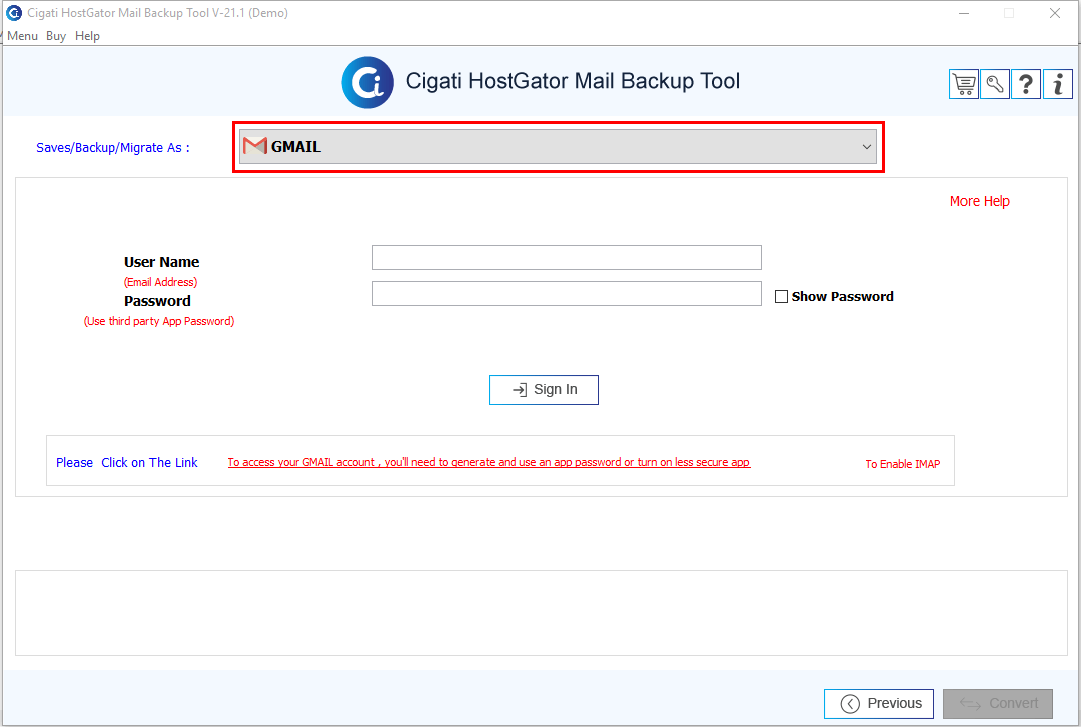The height and width of the screenshot is (727, 1081).
Task: Open the GMAIL app password link
Action: point(489,462)
